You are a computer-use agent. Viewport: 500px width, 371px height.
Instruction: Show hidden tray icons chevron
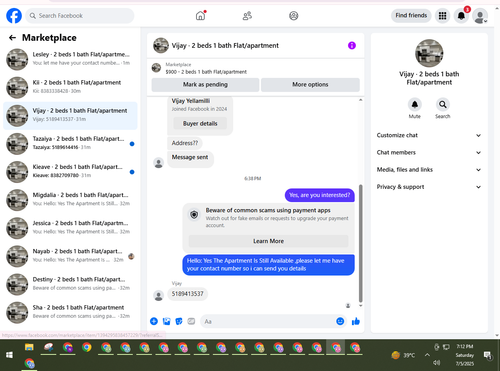coord(427,355)
